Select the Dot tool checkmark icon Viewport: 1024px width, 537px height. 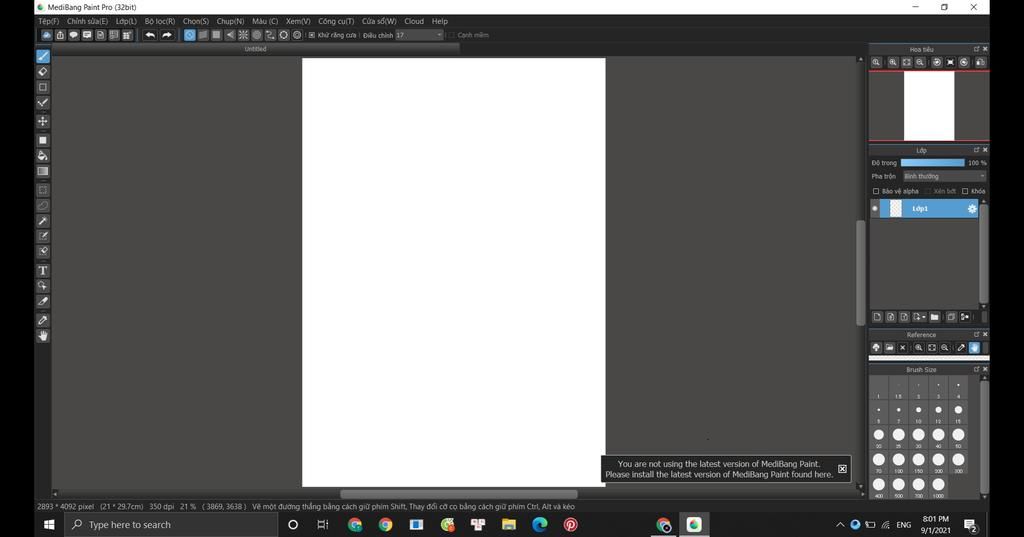(x=42, y=103)
